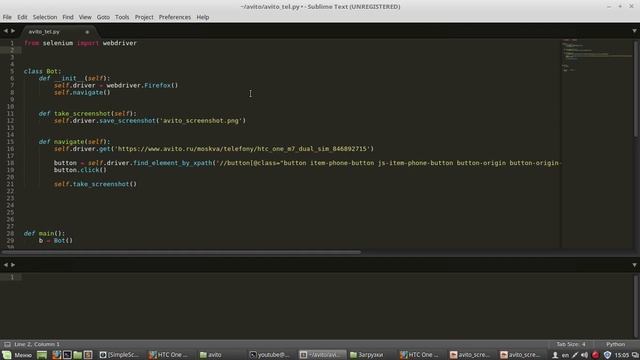Place cursor on 'class Bot:' line
Image resolution: width=640 pixels, height=360 pixels.
click(42, 71)
